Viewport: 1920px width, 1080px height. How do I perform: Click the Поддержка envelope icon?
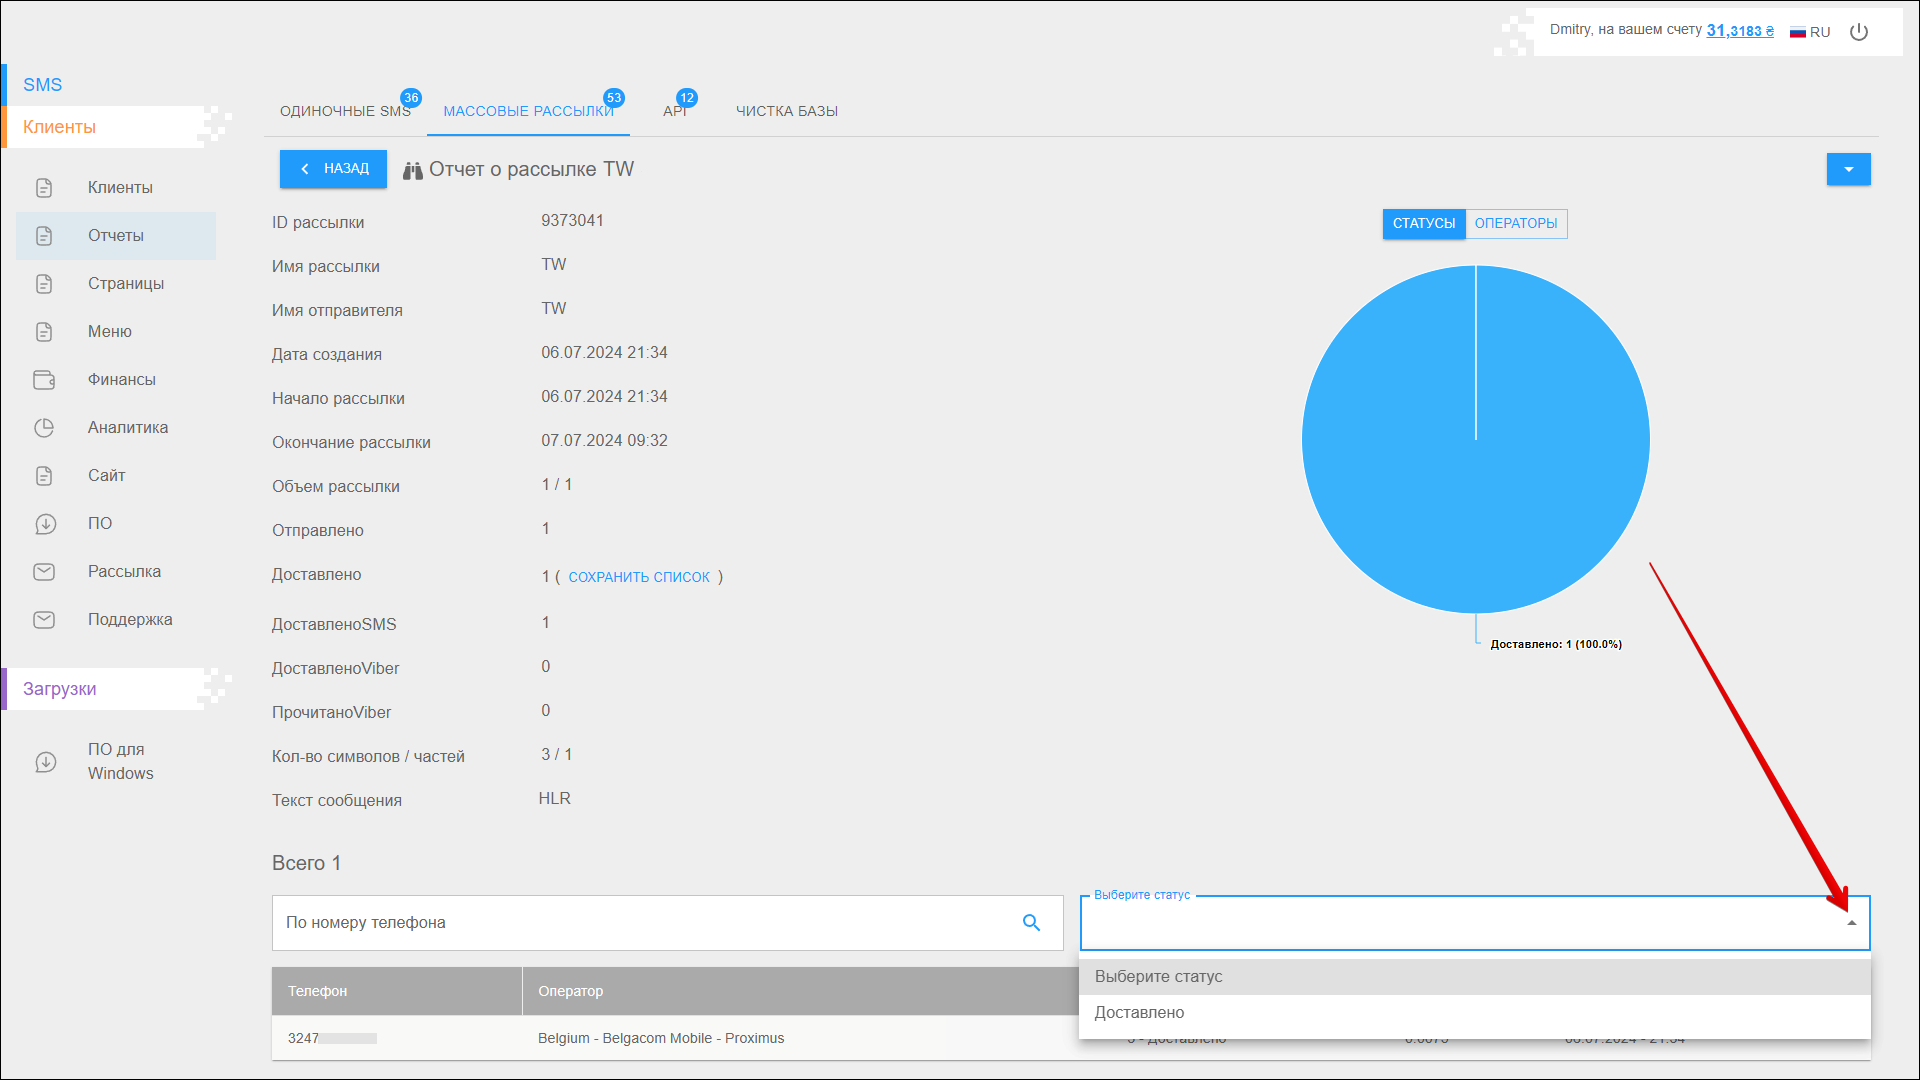point(44,620)
